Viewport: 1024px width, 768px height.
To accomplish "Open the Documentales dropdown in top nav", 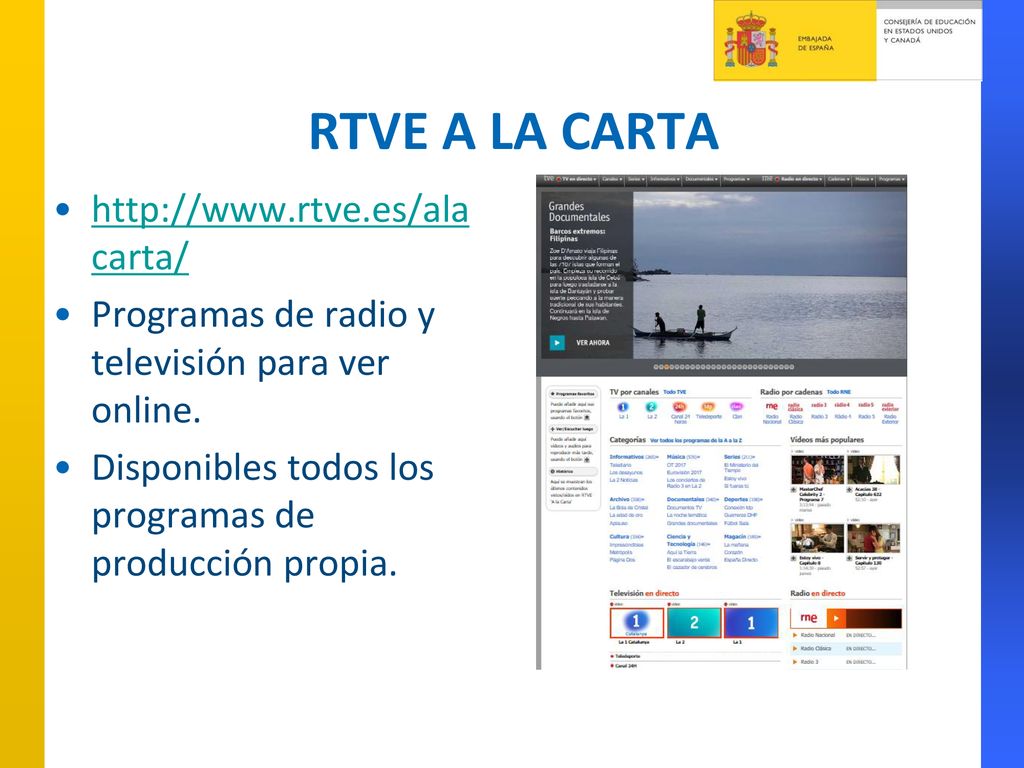I will 701,179.
